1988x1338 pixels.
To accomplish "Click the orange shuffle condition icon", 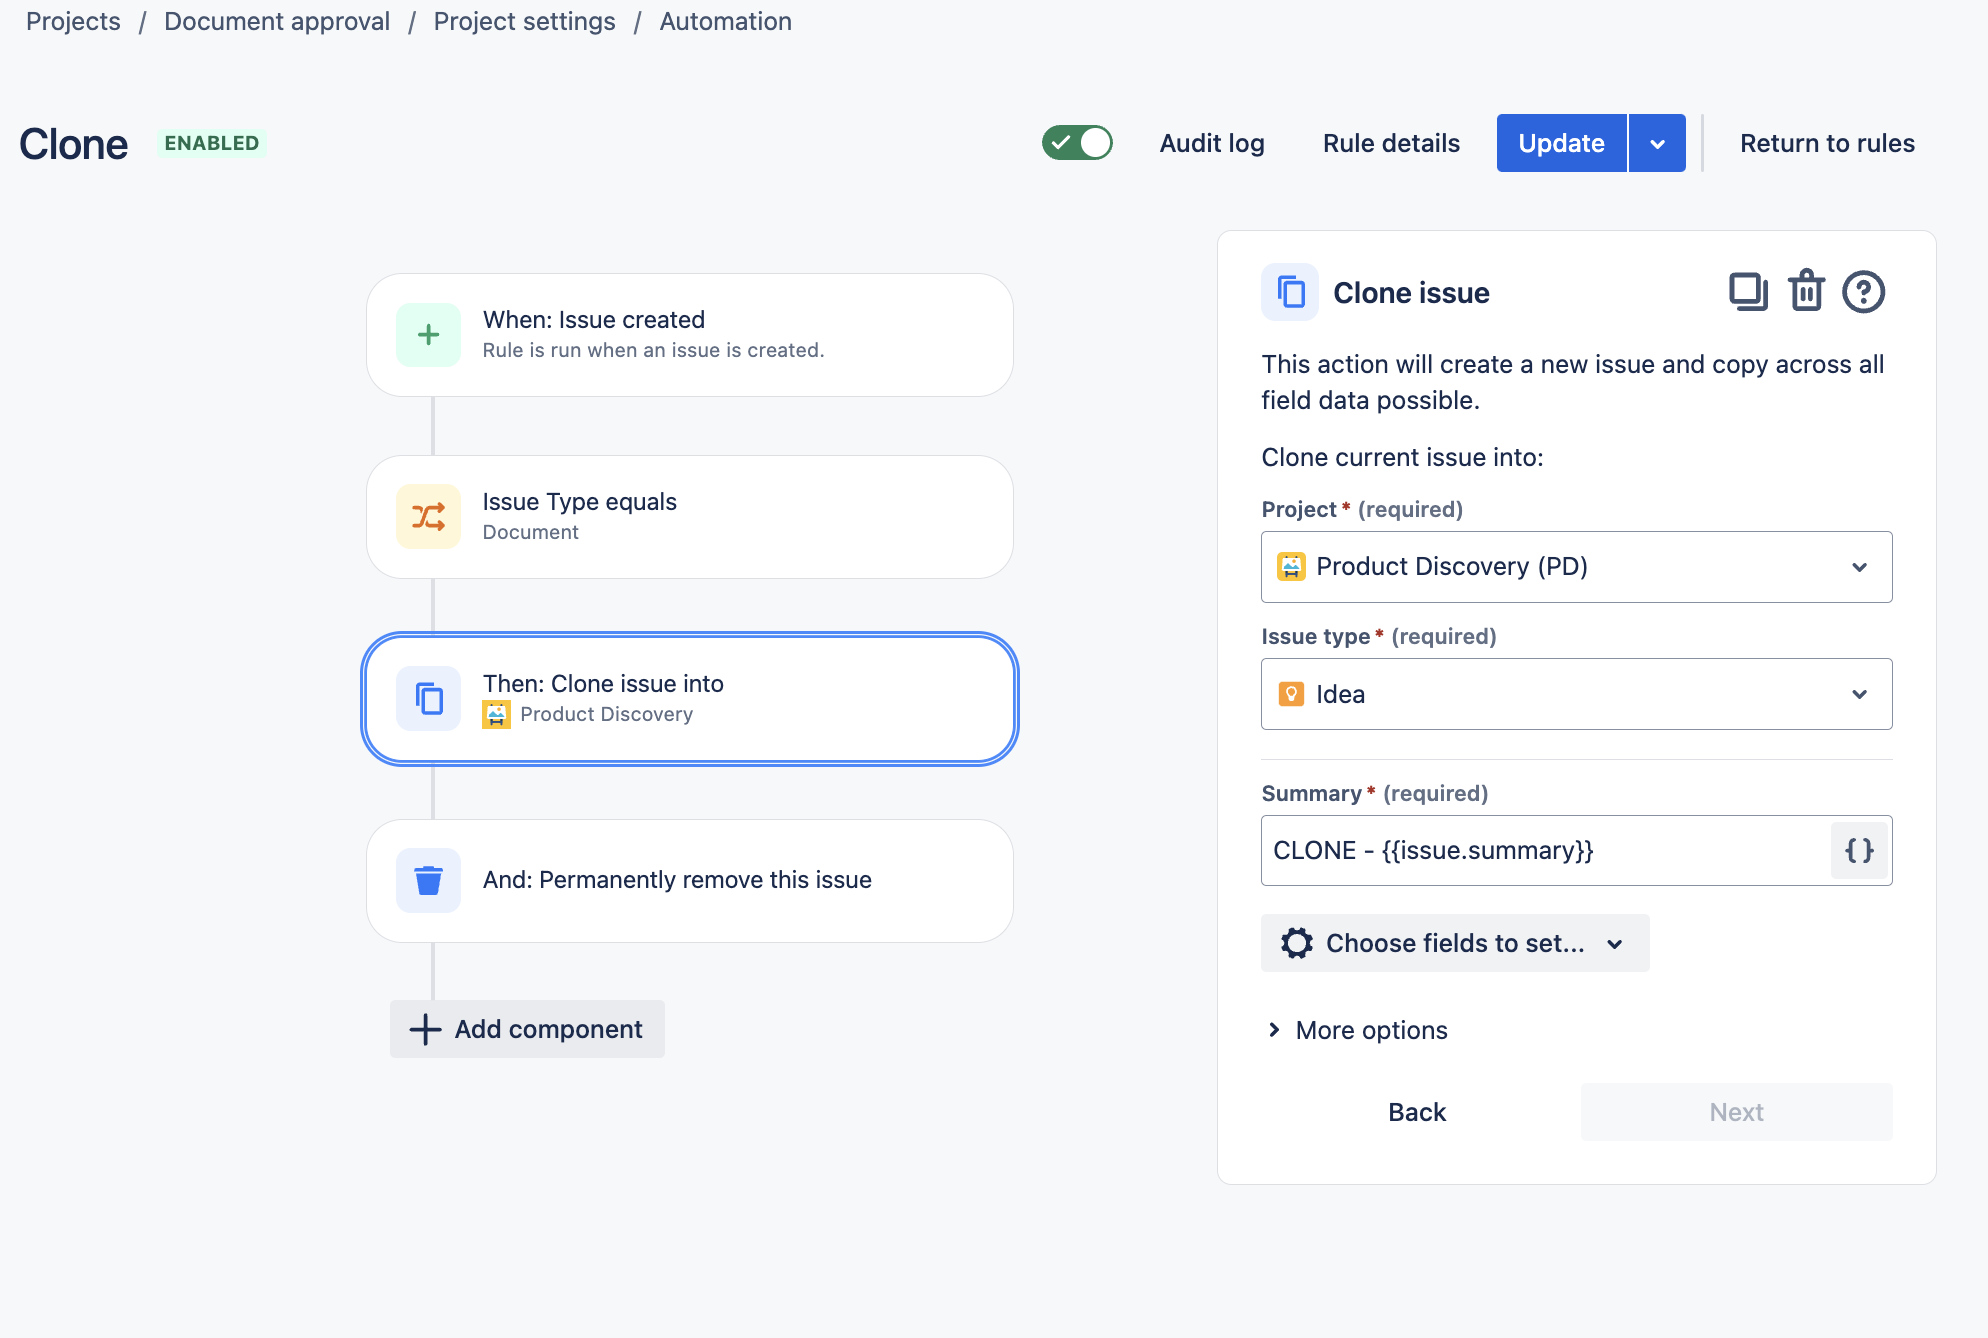I will tap(428, 517).
